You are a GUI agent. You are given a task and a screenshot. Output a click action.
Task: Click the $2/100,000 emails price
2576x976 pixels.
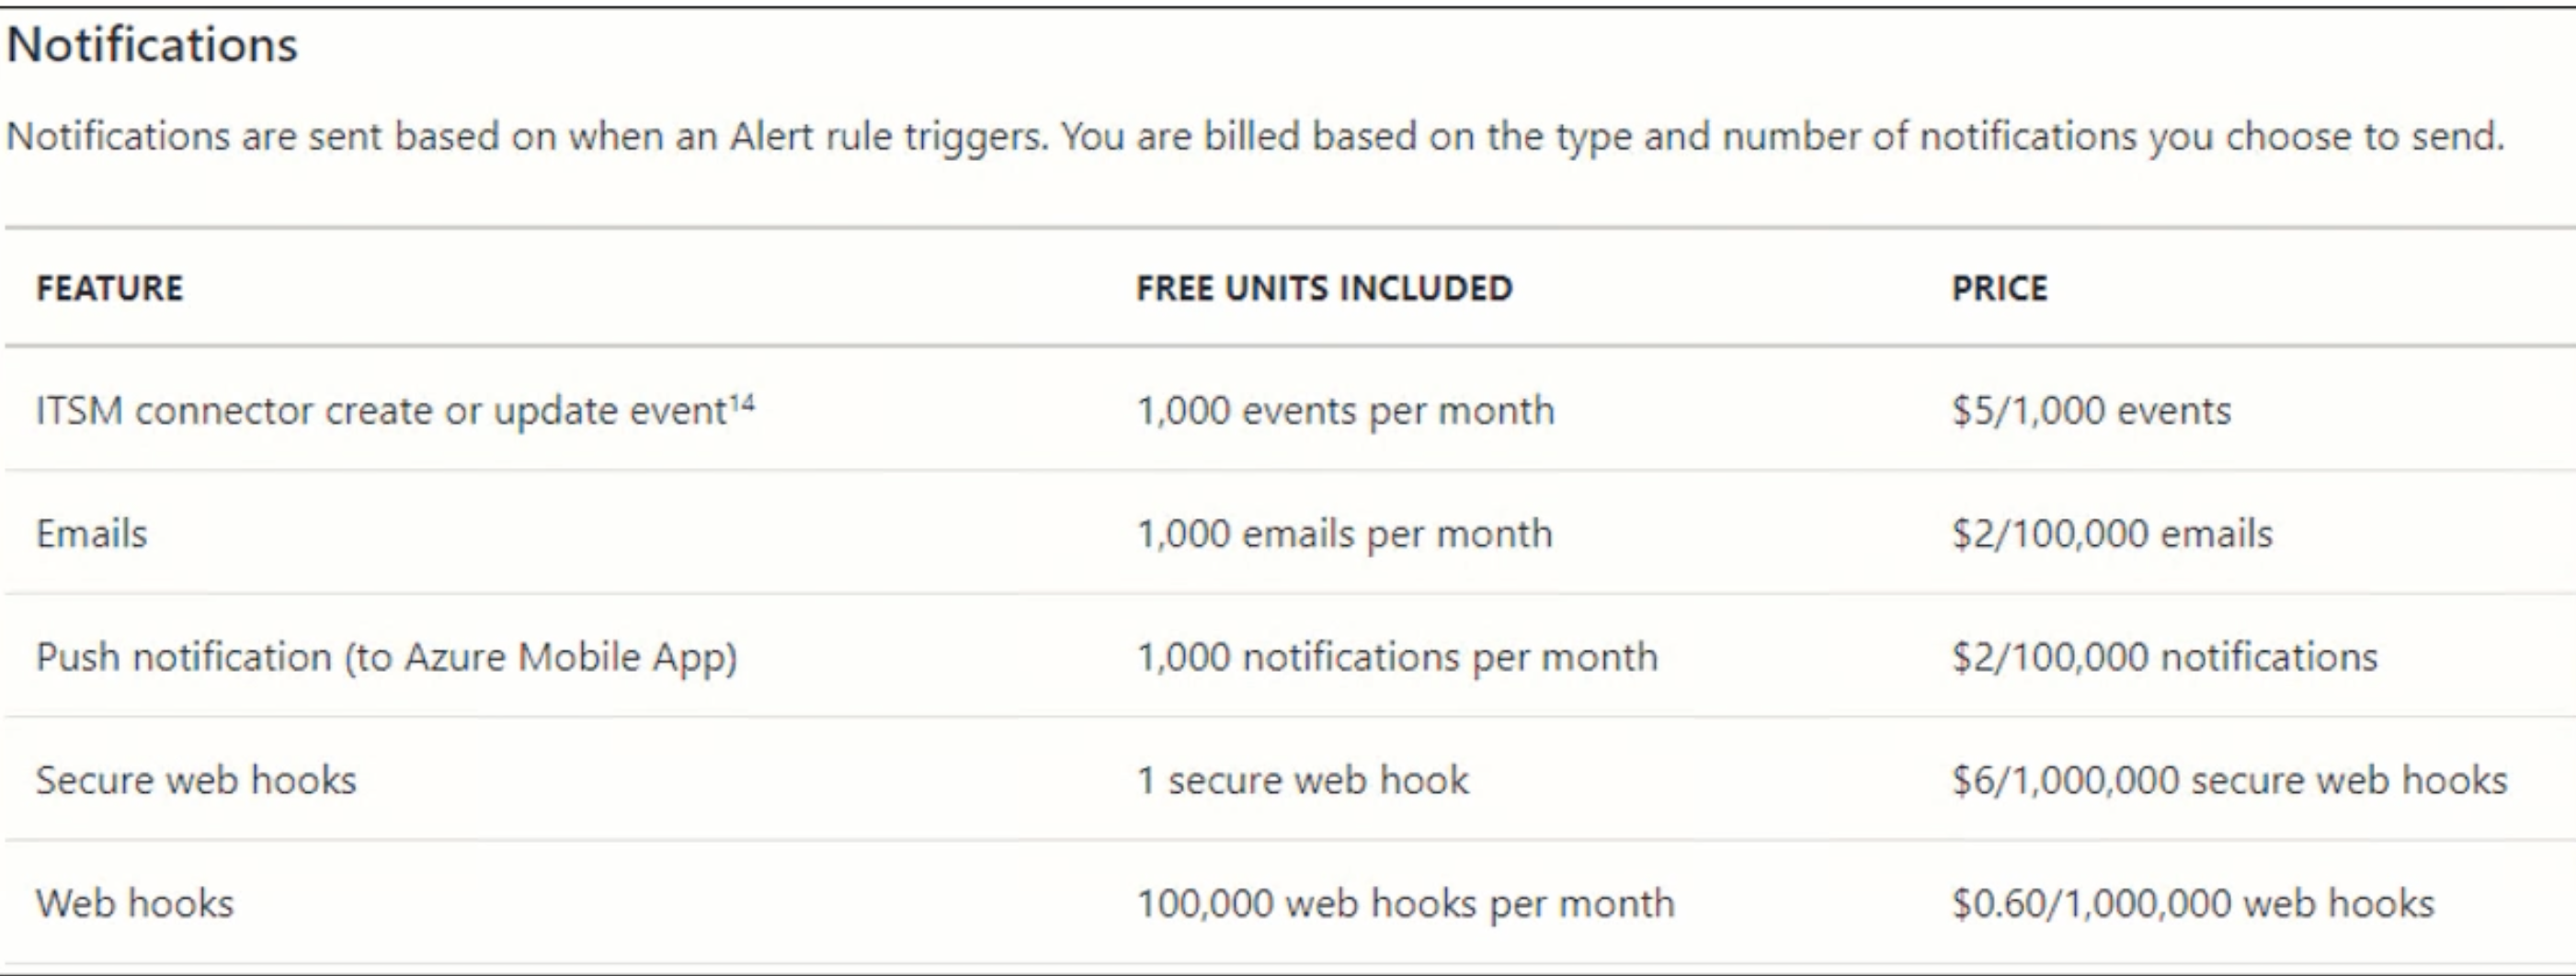[2112, 534]
